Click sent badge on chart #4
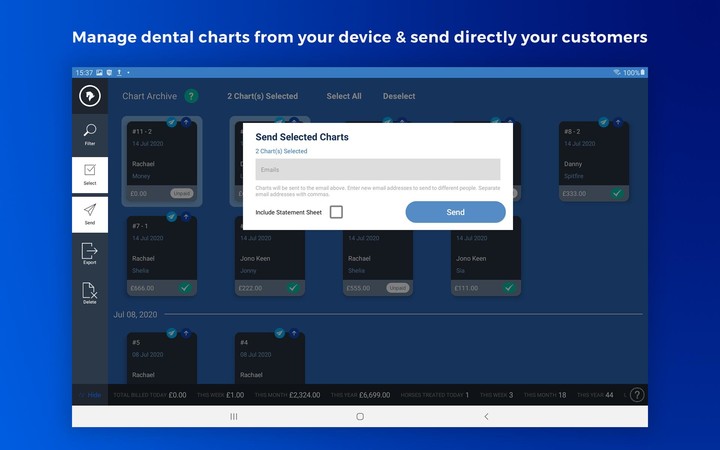The height and width of the screenshot is (450, 720). (x=280, y=333)
